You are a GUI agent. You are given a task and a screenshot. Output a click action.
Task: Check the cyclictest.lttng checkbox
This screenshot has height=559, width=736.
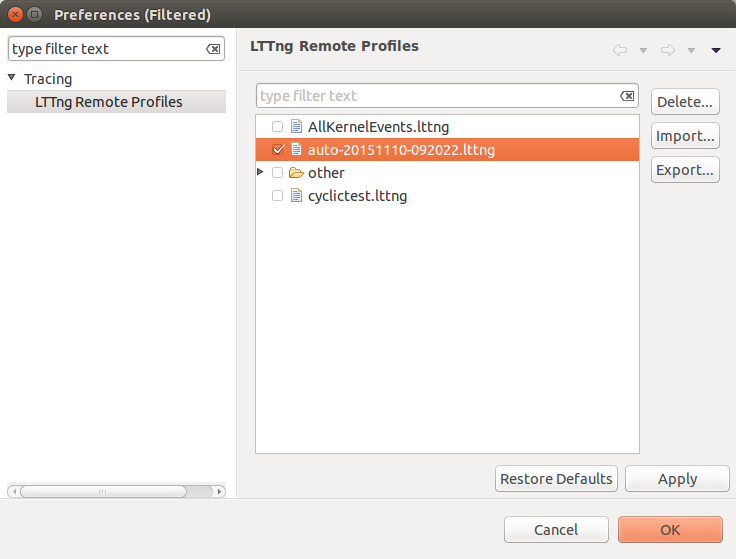tap(278, 196)
